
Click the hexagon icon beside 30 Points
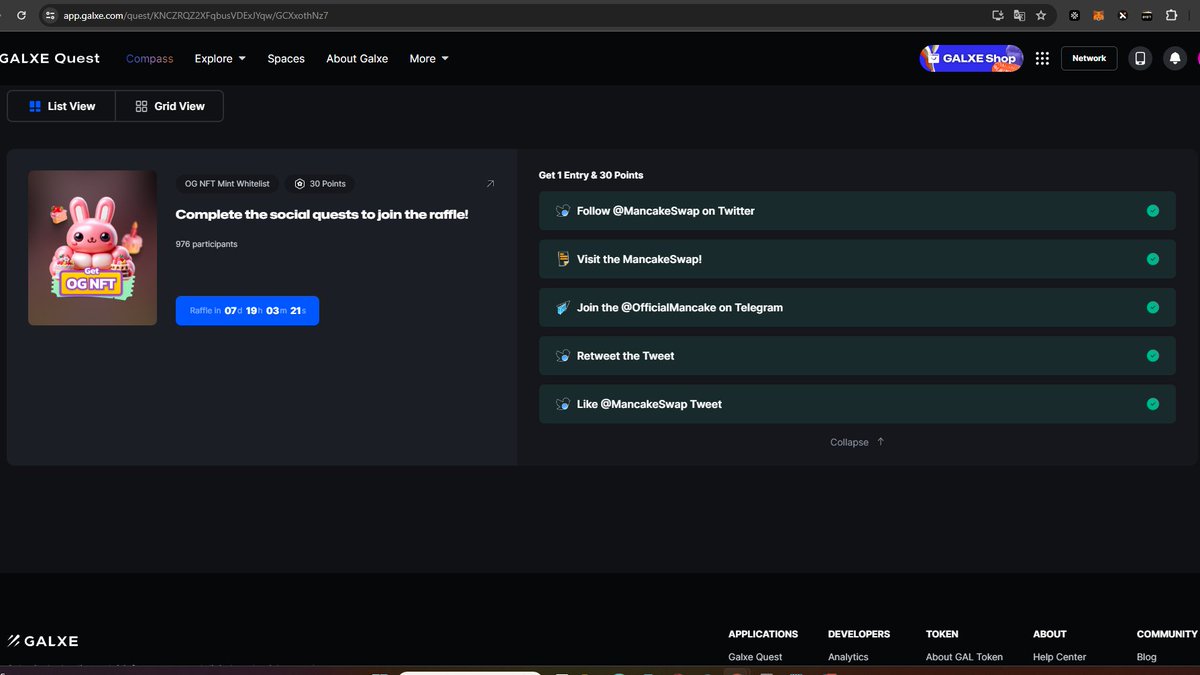tap(300, 184)
